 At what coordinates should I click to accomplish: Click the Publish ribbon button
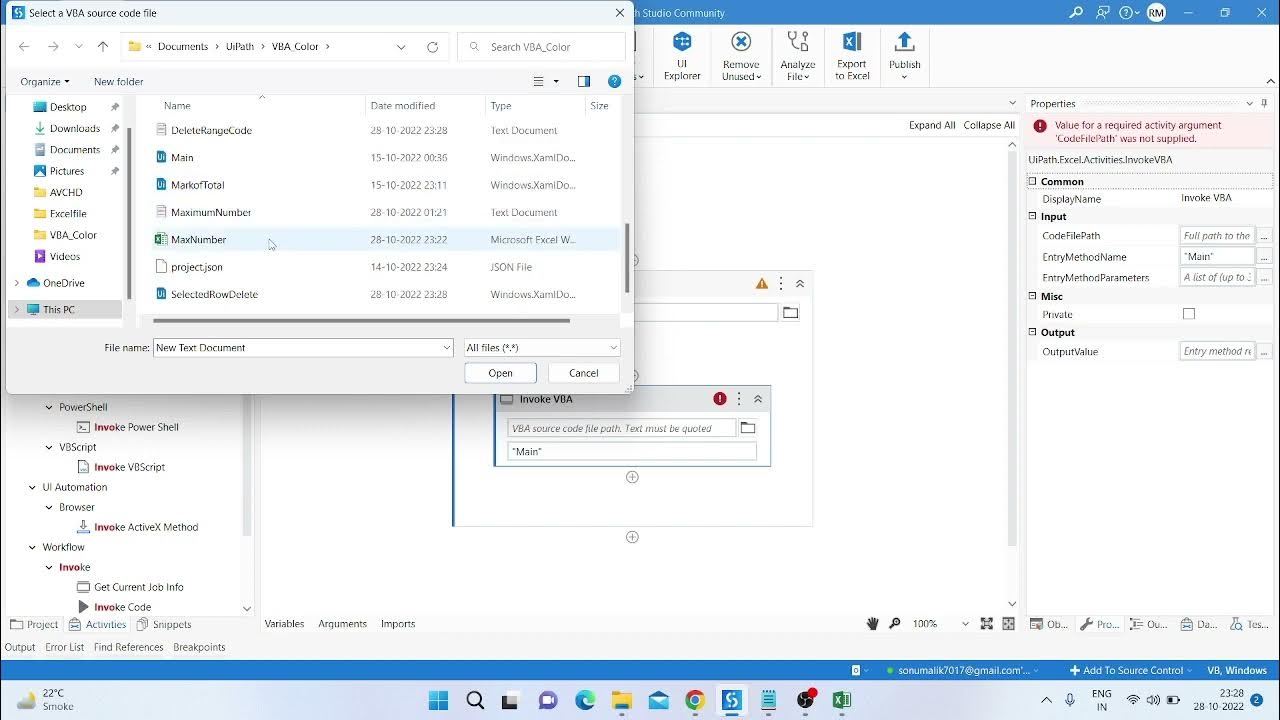click(904, 56)
